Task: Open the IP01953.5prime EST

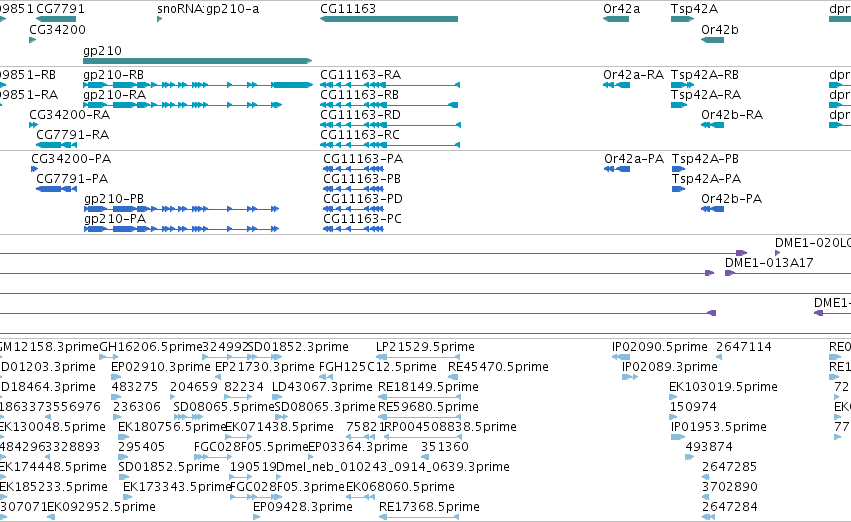Action: 678,437
